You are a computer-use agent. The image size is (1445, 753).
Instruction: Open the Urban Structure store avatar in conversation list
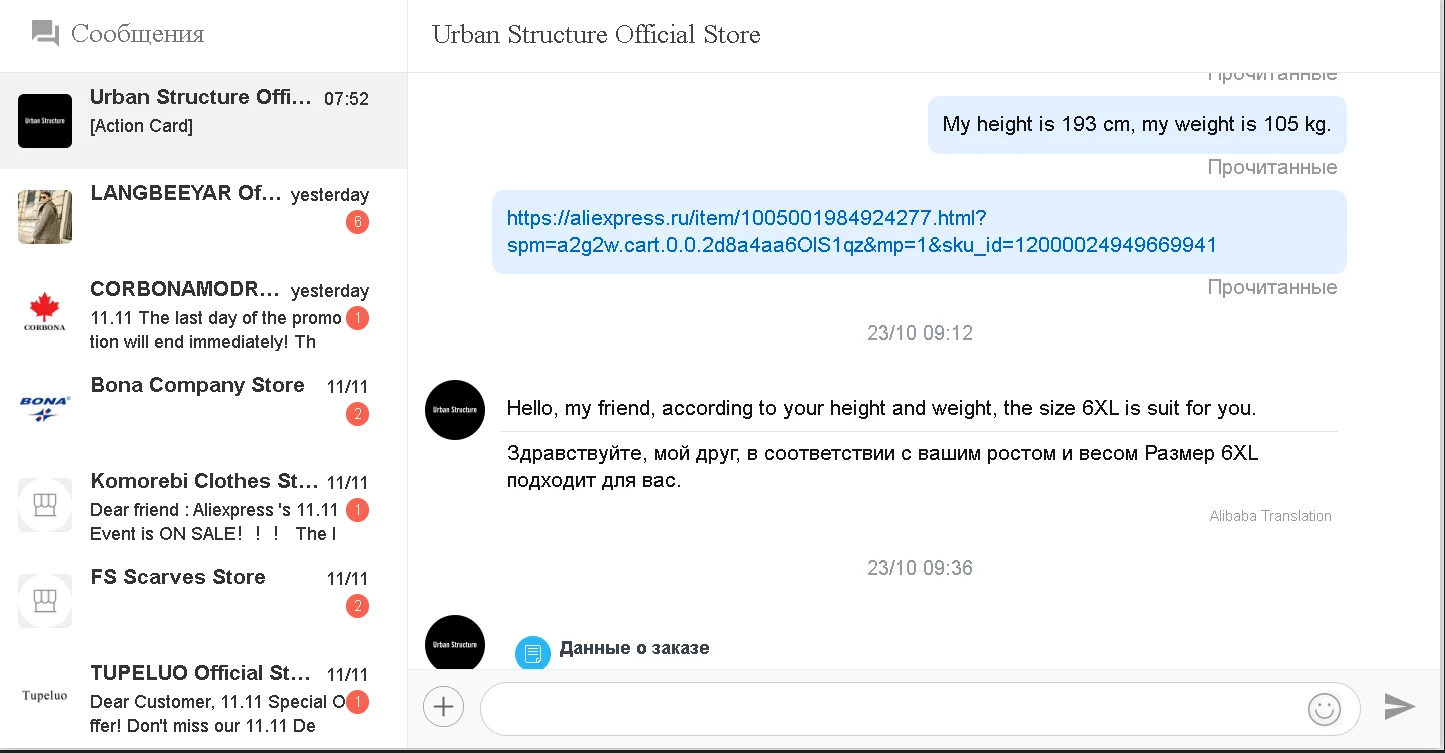coord(45,121)
